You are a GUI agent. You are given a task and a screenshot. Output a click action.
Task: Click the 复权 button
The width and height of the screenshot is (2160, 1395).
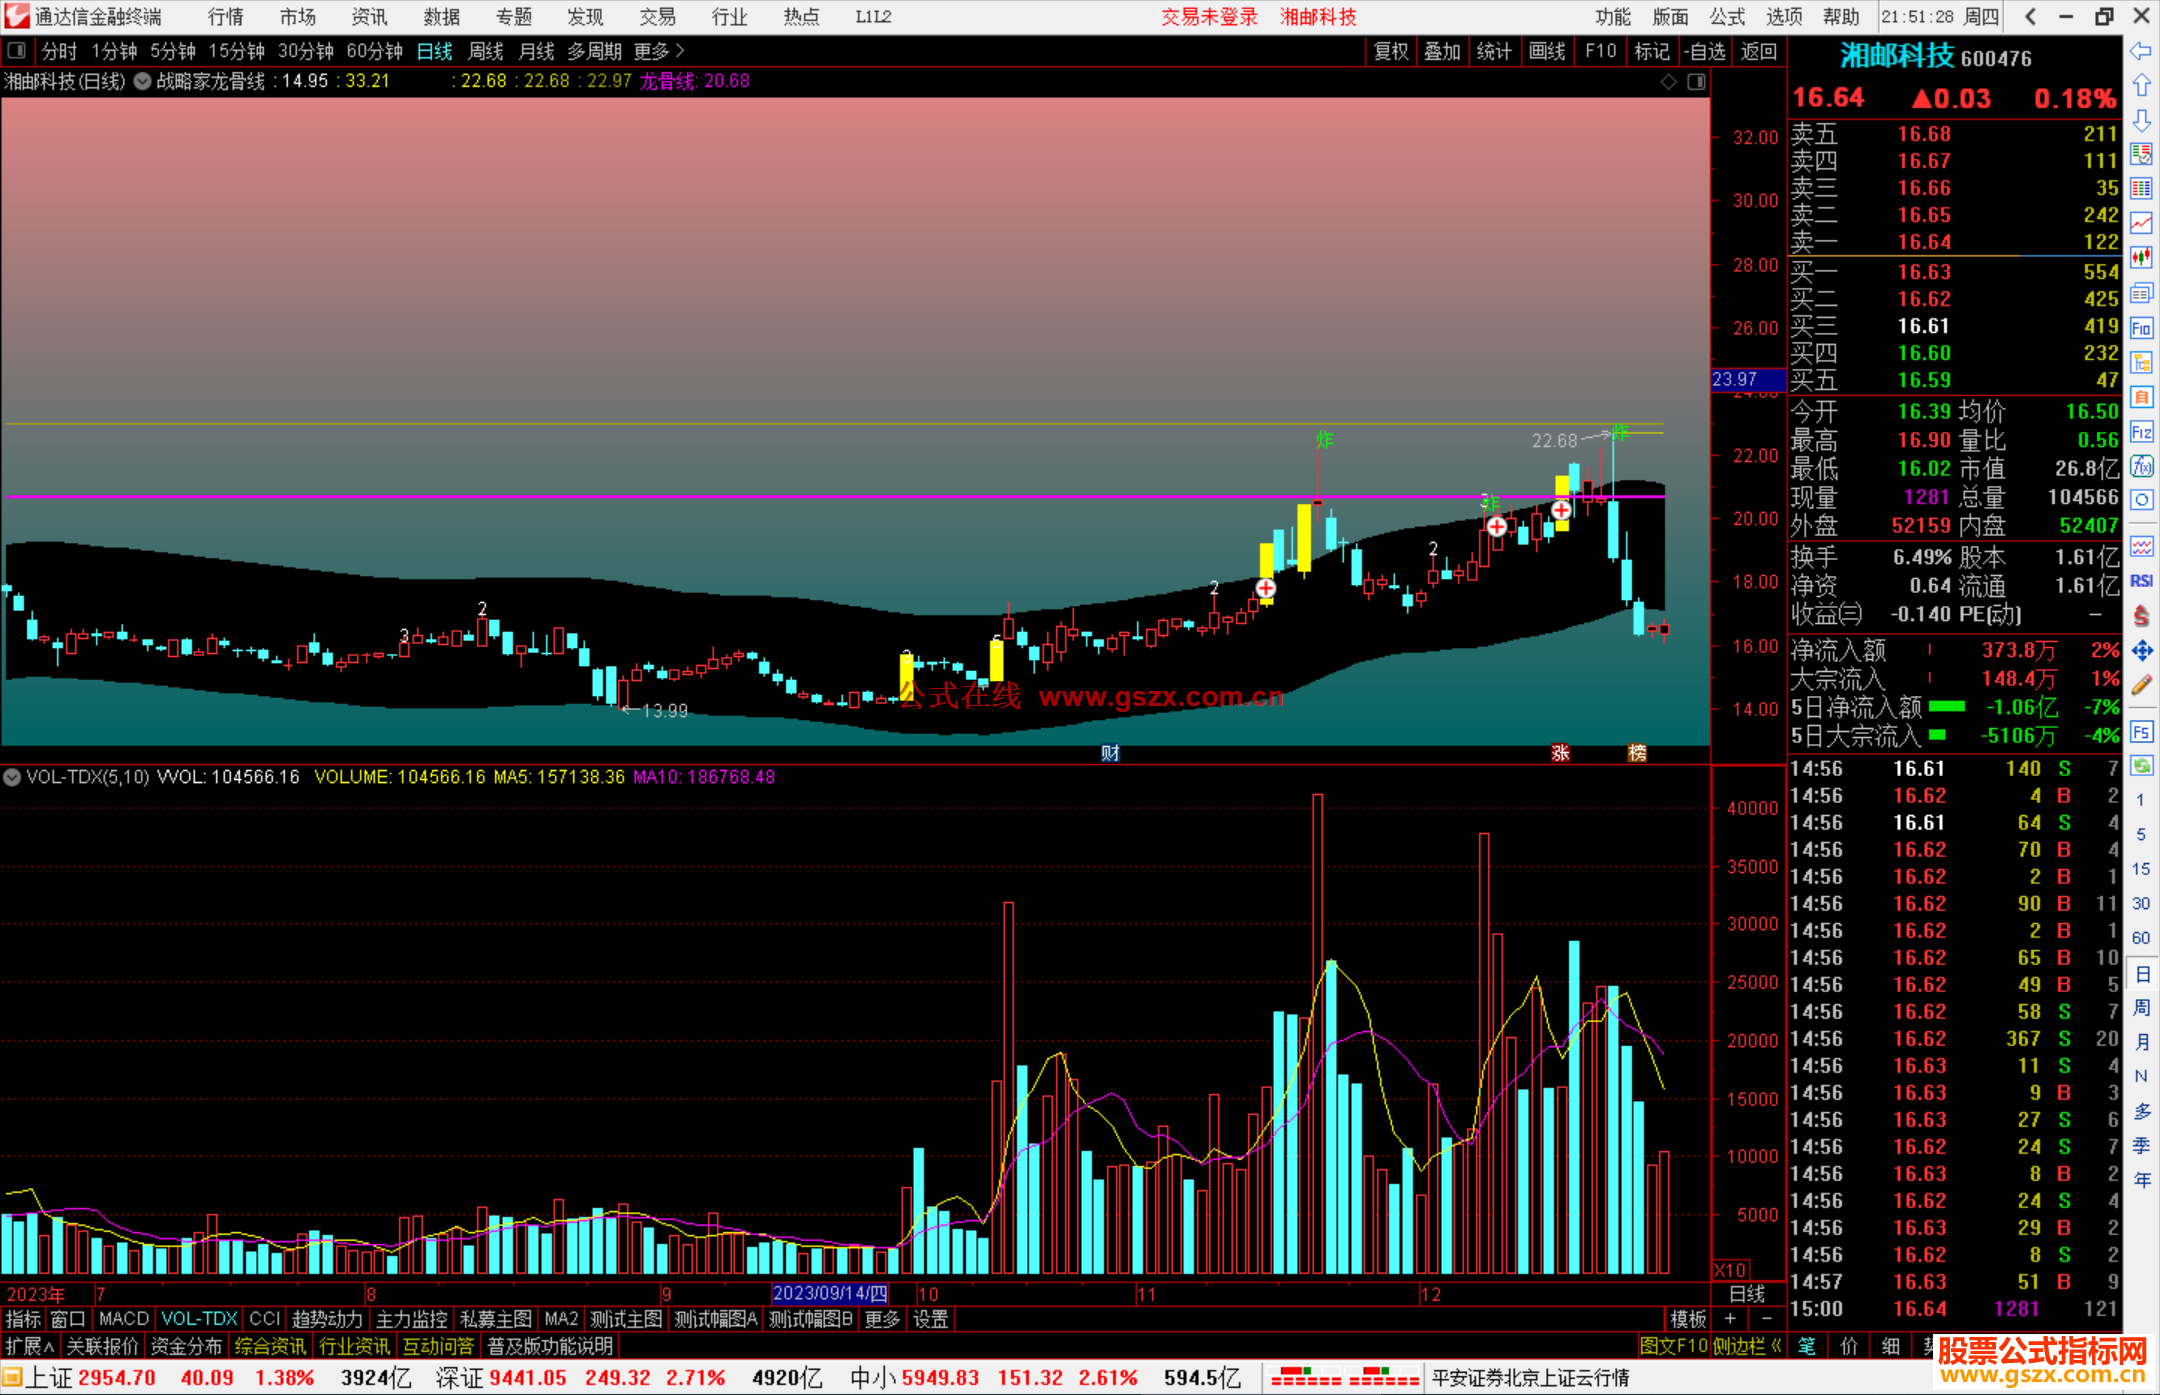(1390, 51)
